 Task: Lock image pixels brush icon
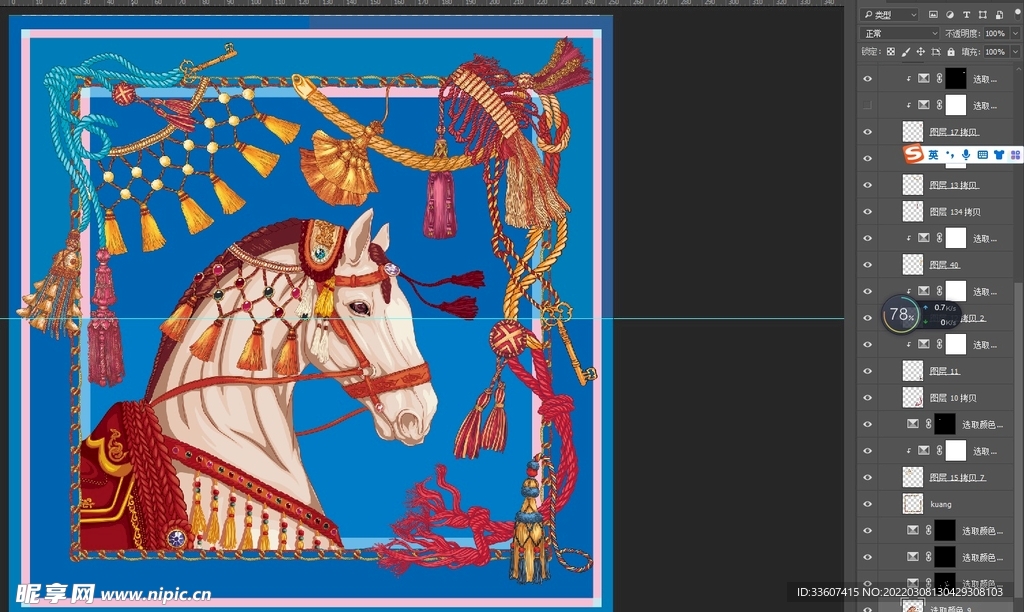[x=905, y=52]
